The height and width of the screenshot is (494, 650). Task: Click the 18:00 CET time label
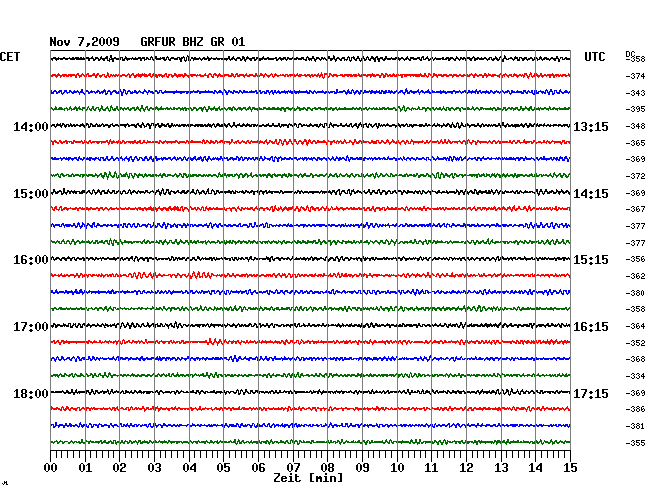click(x=31, y=393)
